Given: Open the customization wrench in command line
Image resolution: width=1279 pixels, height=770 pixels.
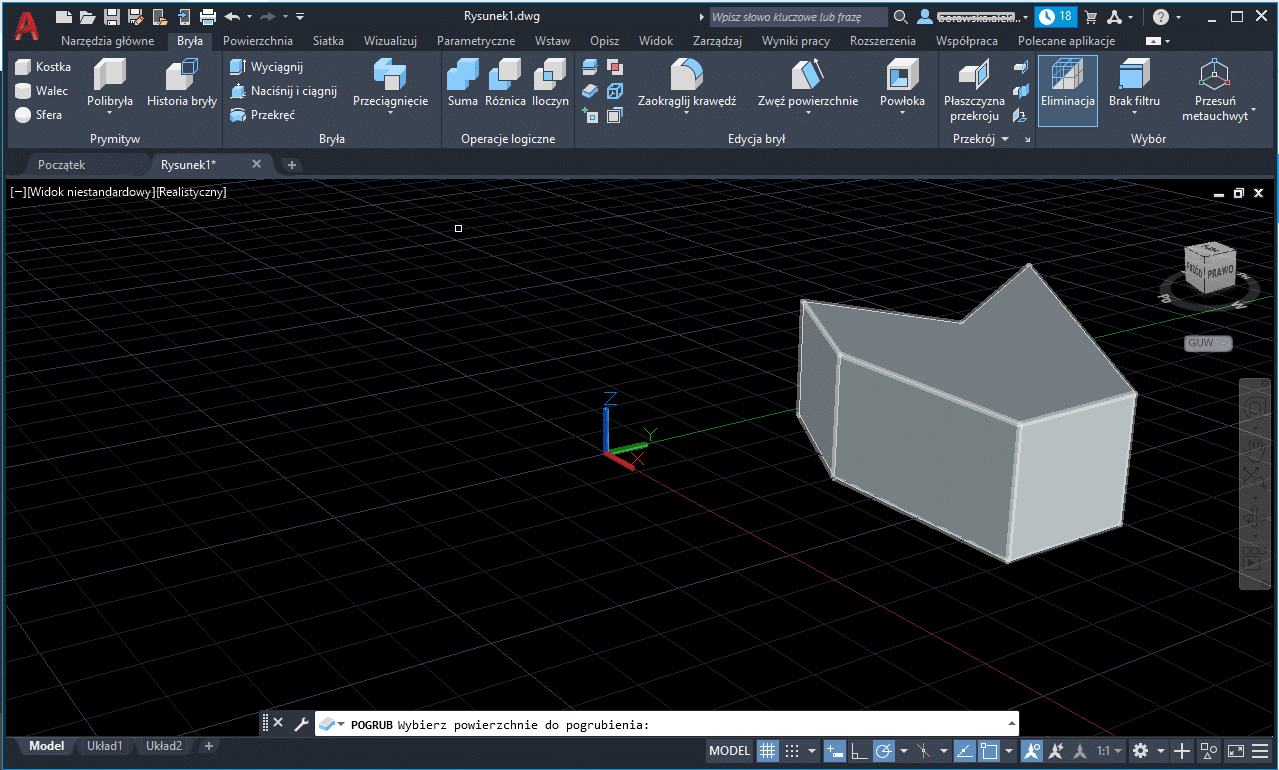Looking at the screenshot, I should (301, 723).
